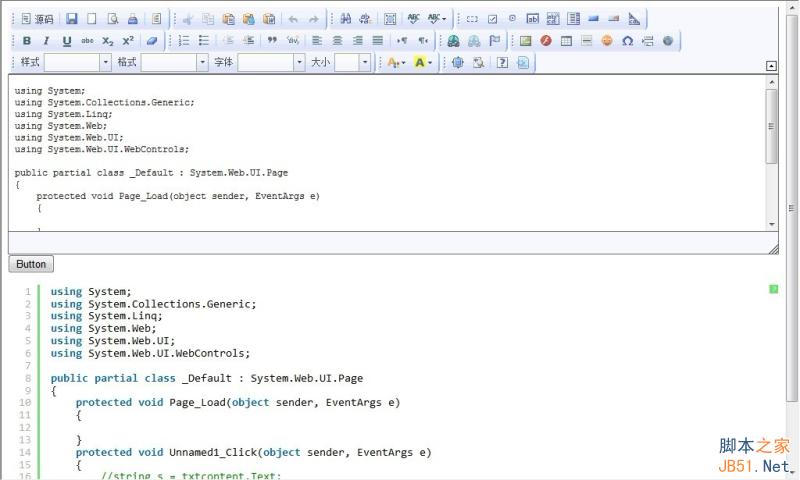Toggle bold formatting

coord(27,41)
